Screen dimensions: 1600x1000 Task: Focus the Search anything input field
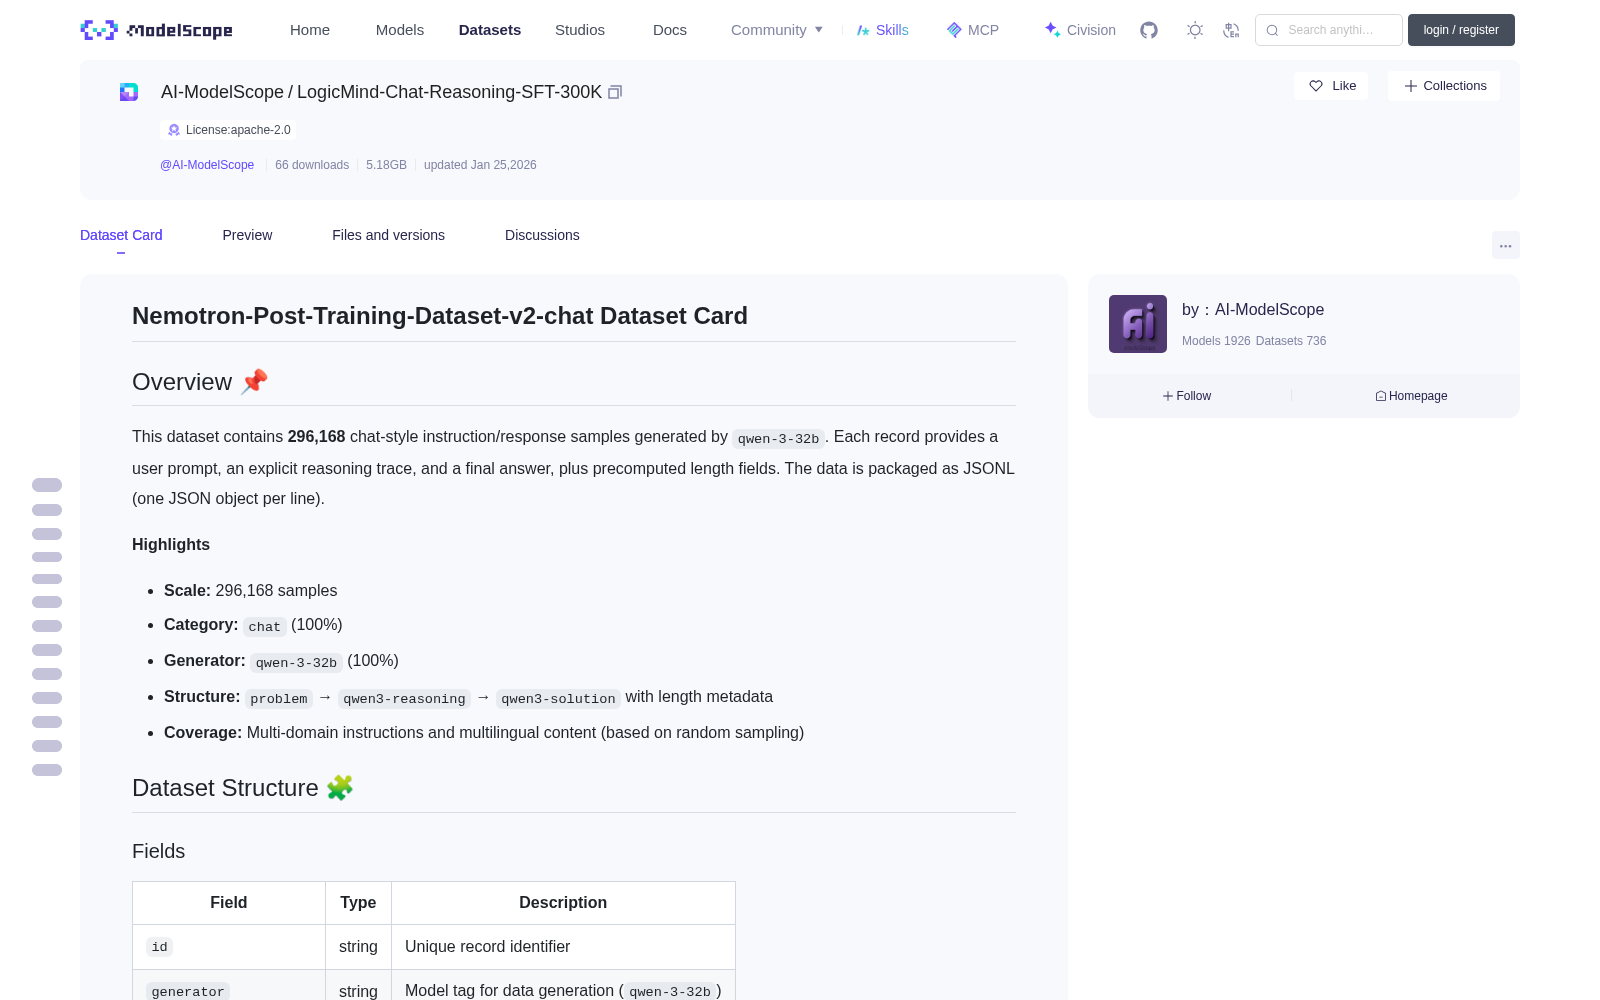pos(1329,30)
